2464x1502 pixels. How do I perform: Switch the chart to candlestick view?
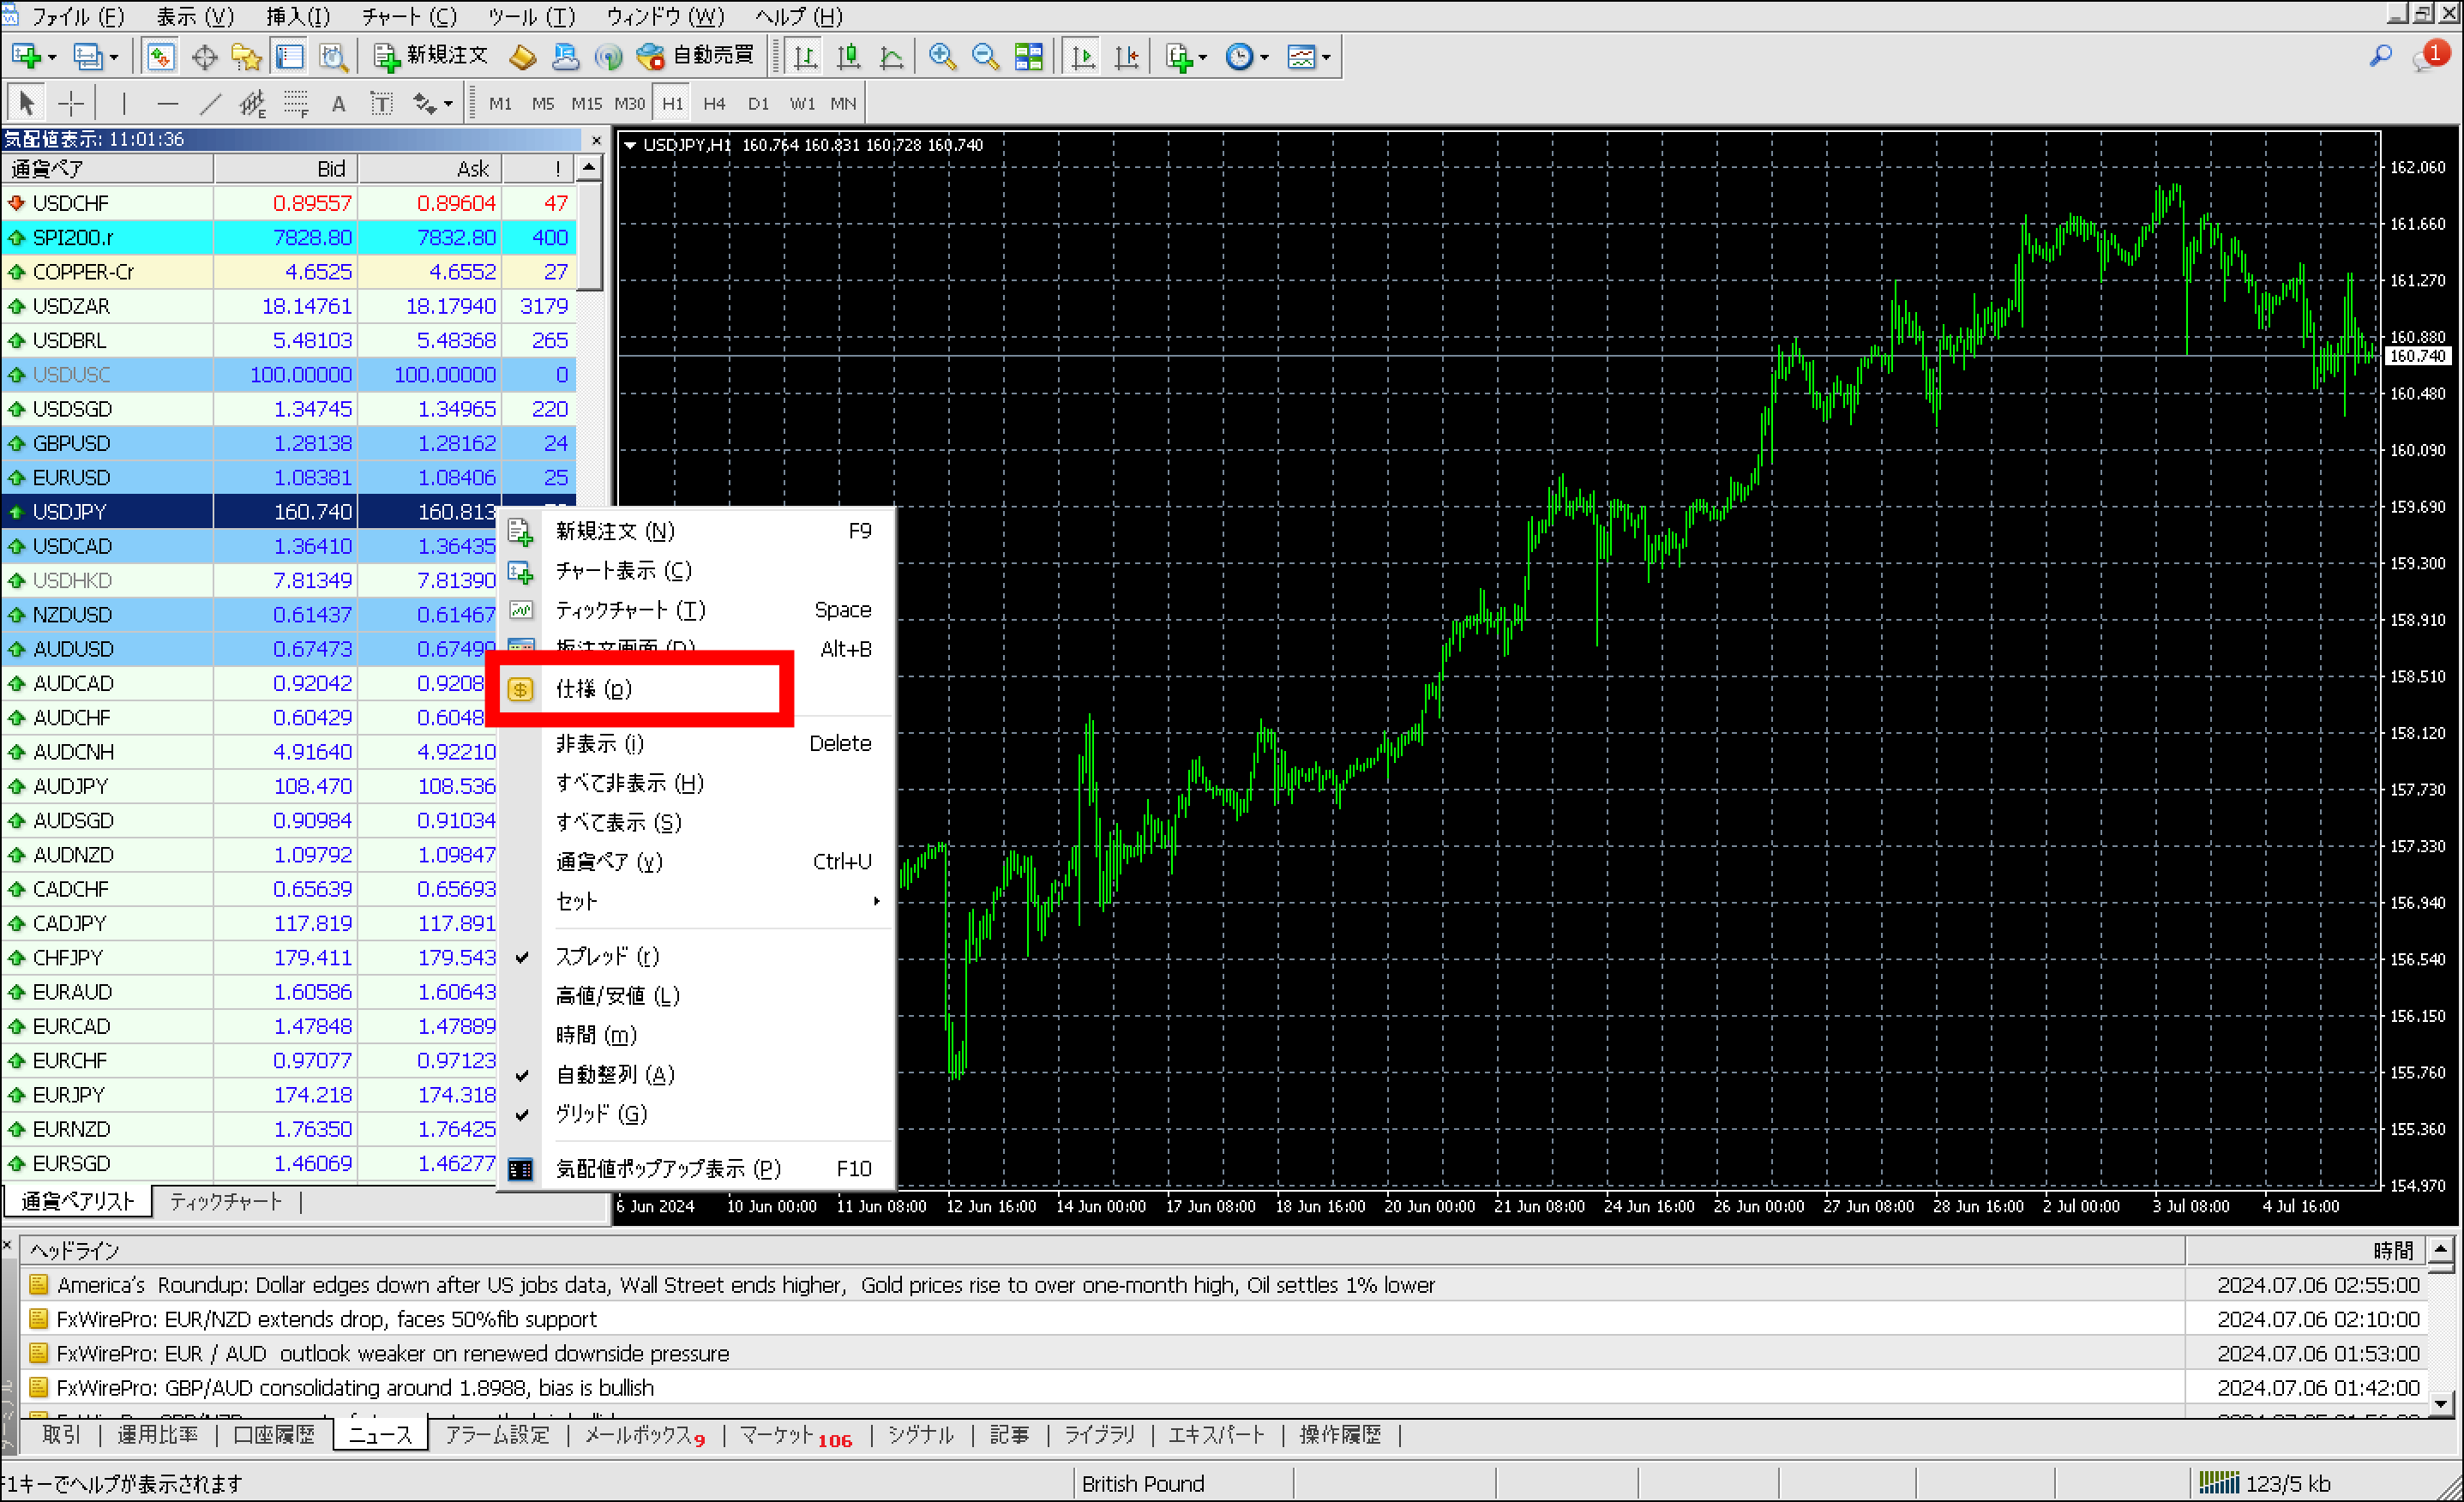pos(848,56)
